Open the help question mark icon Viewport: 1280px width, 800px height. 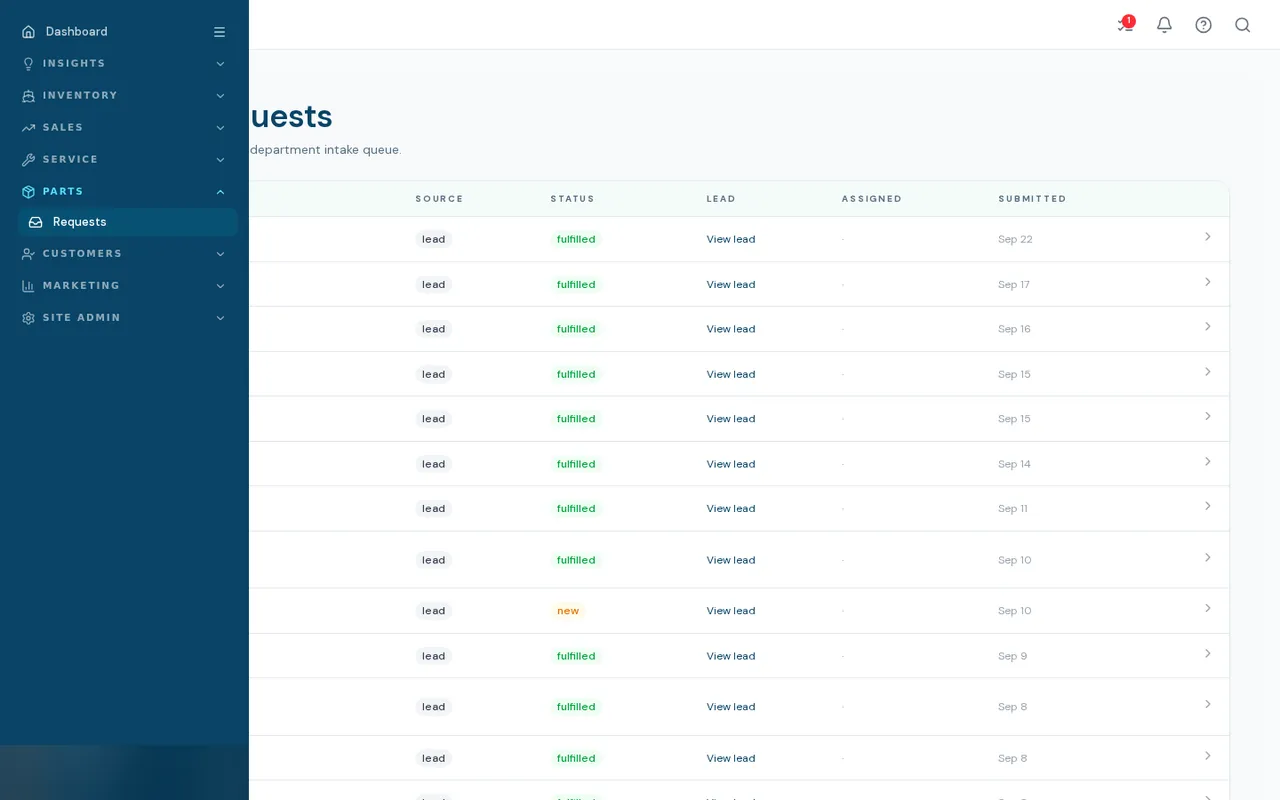point(1203,25)
